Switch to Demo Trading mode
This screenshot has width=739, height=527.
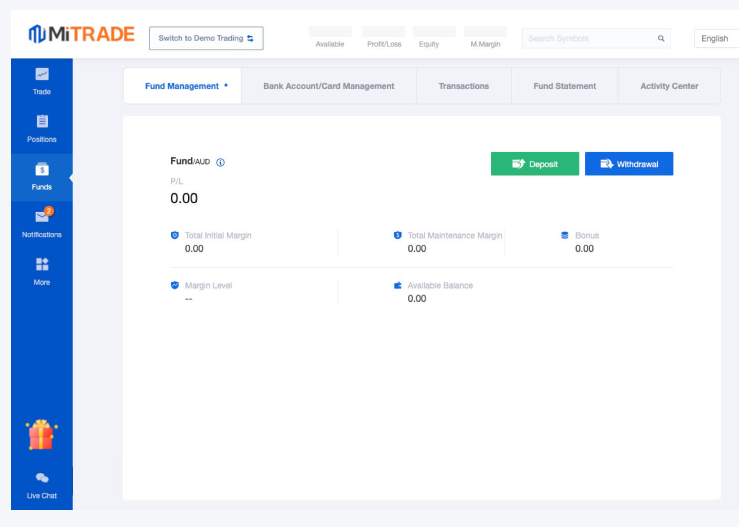[x=206, y=38]
